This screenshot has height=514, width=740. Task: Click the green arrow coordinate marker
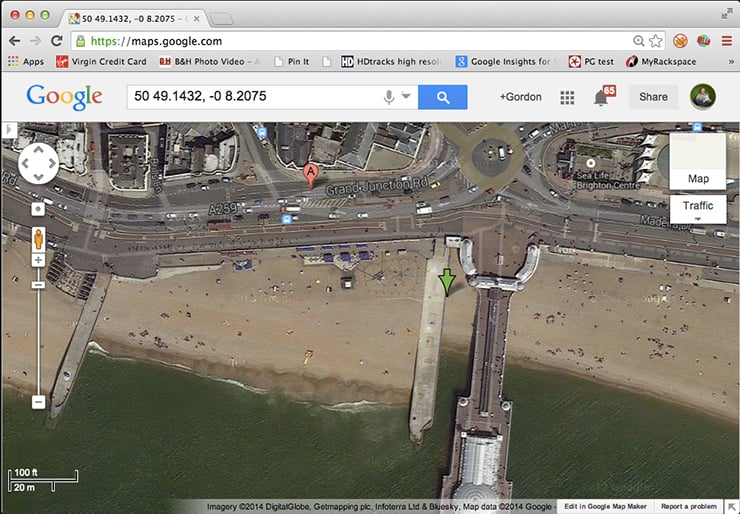(x=447, y=282)
